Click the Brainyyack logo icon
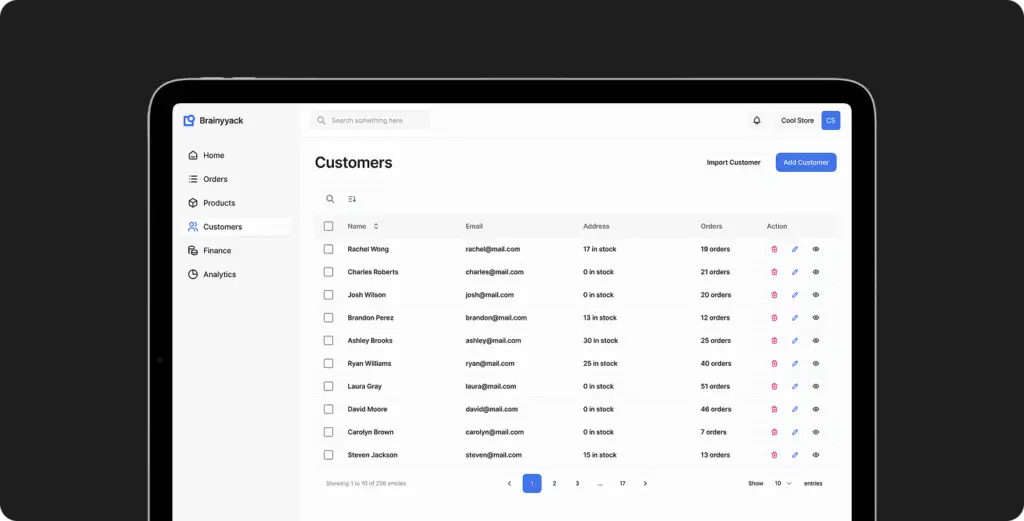 click(189, 120)
